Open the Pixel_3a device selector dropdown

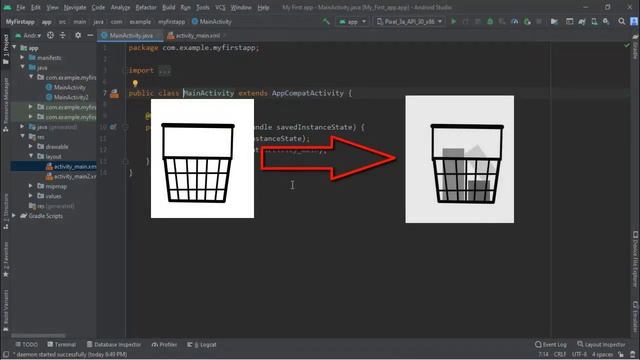tap(409, 22)
